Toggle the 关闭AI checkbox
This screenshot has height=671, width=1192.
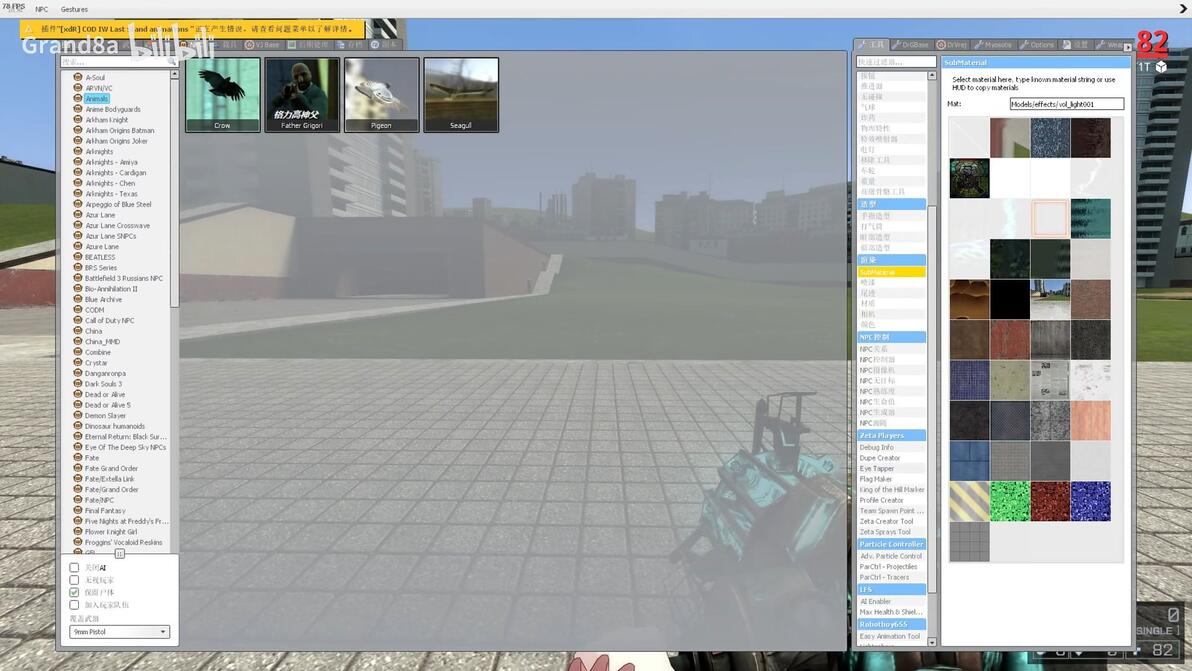click(x=74, y=567)
